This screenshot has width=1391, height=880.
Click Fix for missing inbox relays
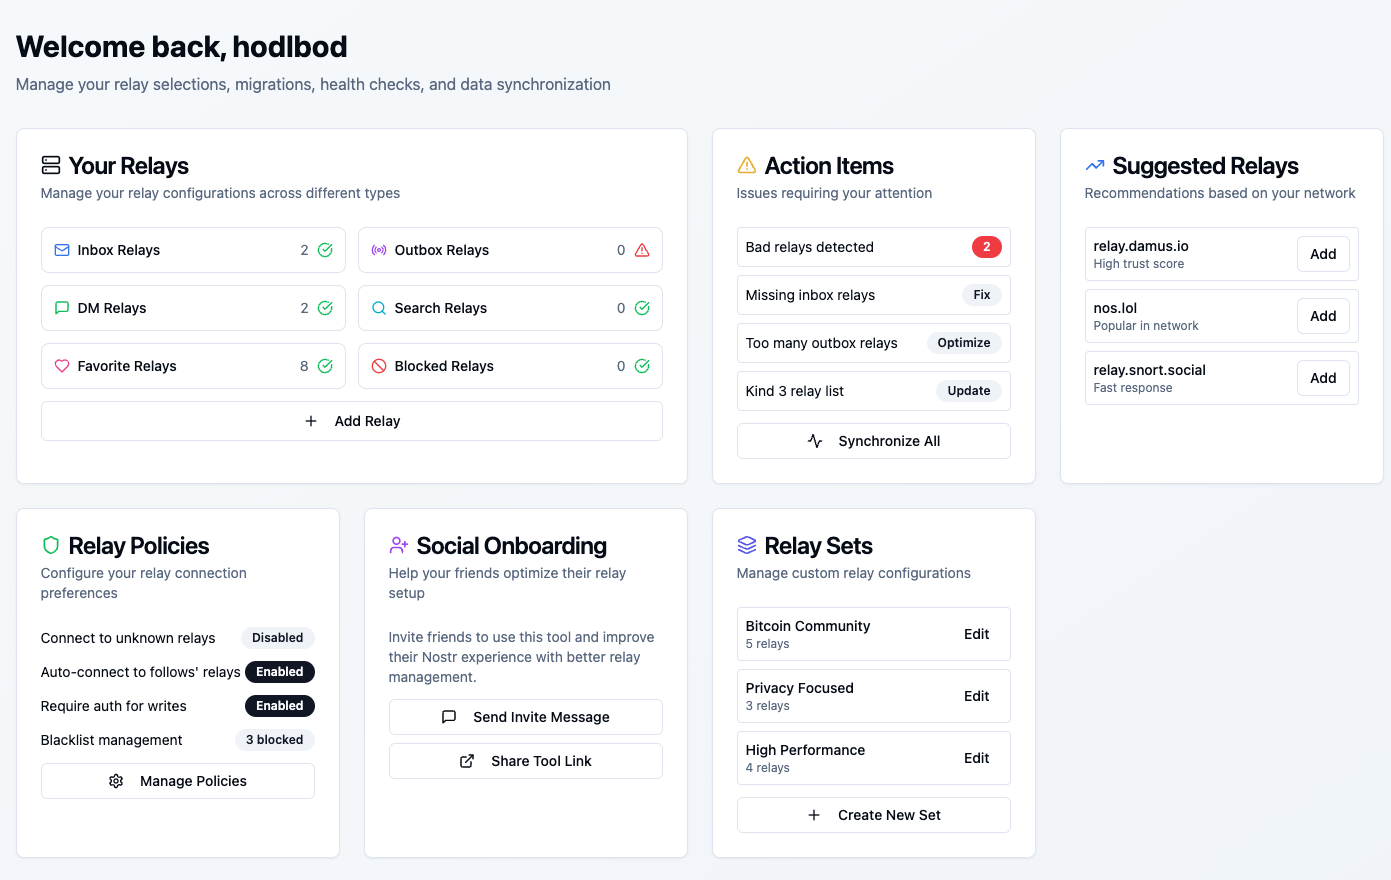(981, 295)
